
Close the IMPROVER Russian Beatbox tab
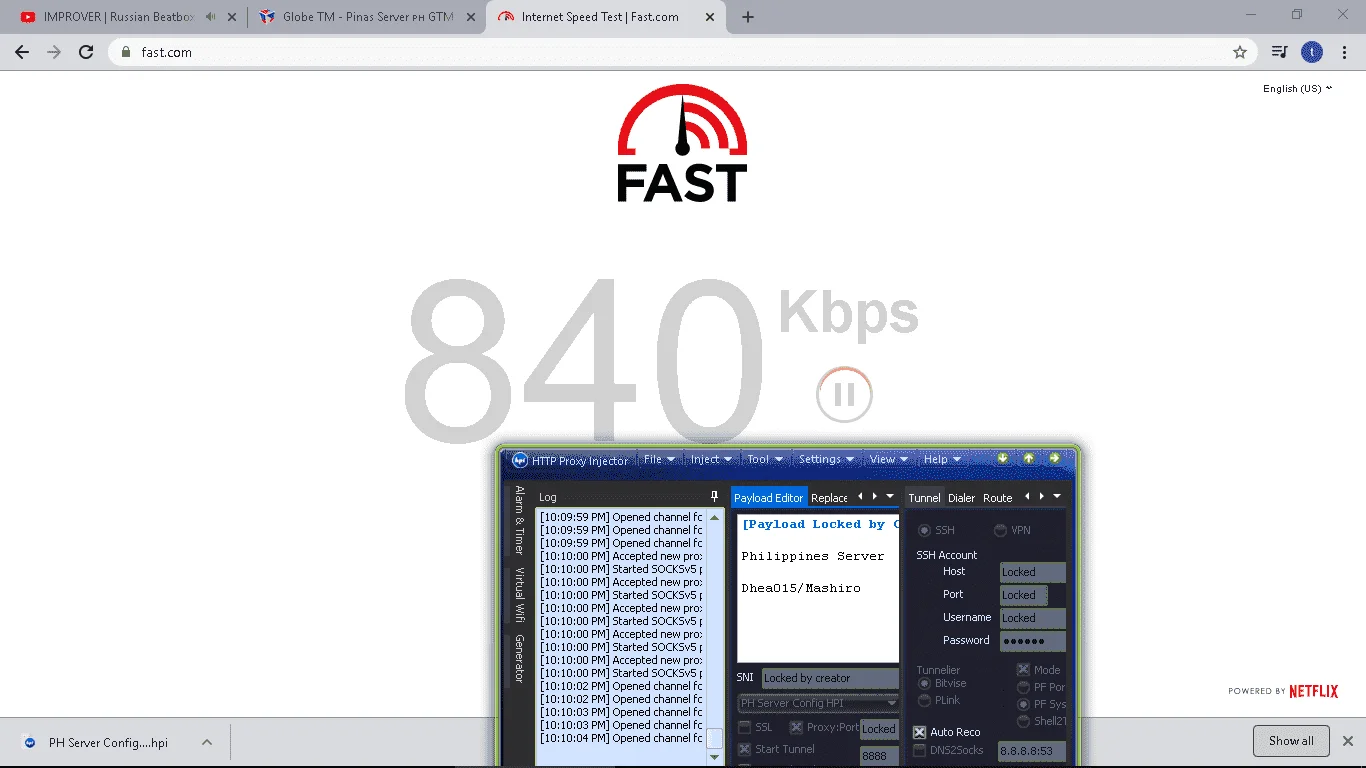click(x=234, y=17)
